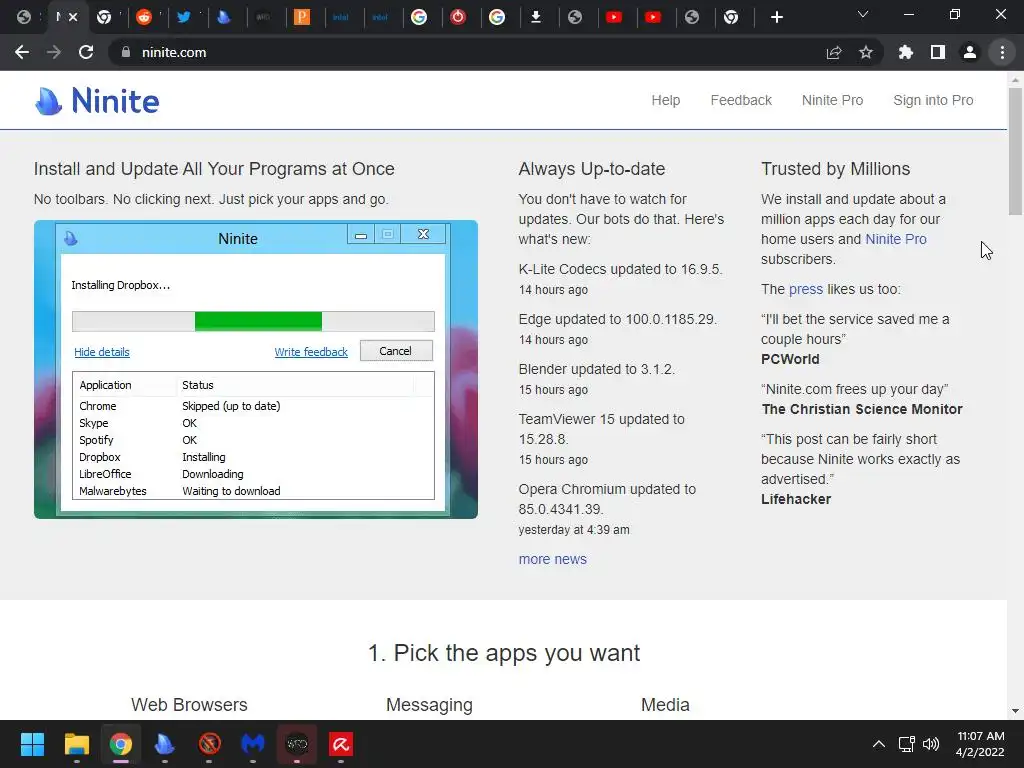Screen dimensions: 1024x768
Task: Open network settings from the tray icon
Action: 906,744
